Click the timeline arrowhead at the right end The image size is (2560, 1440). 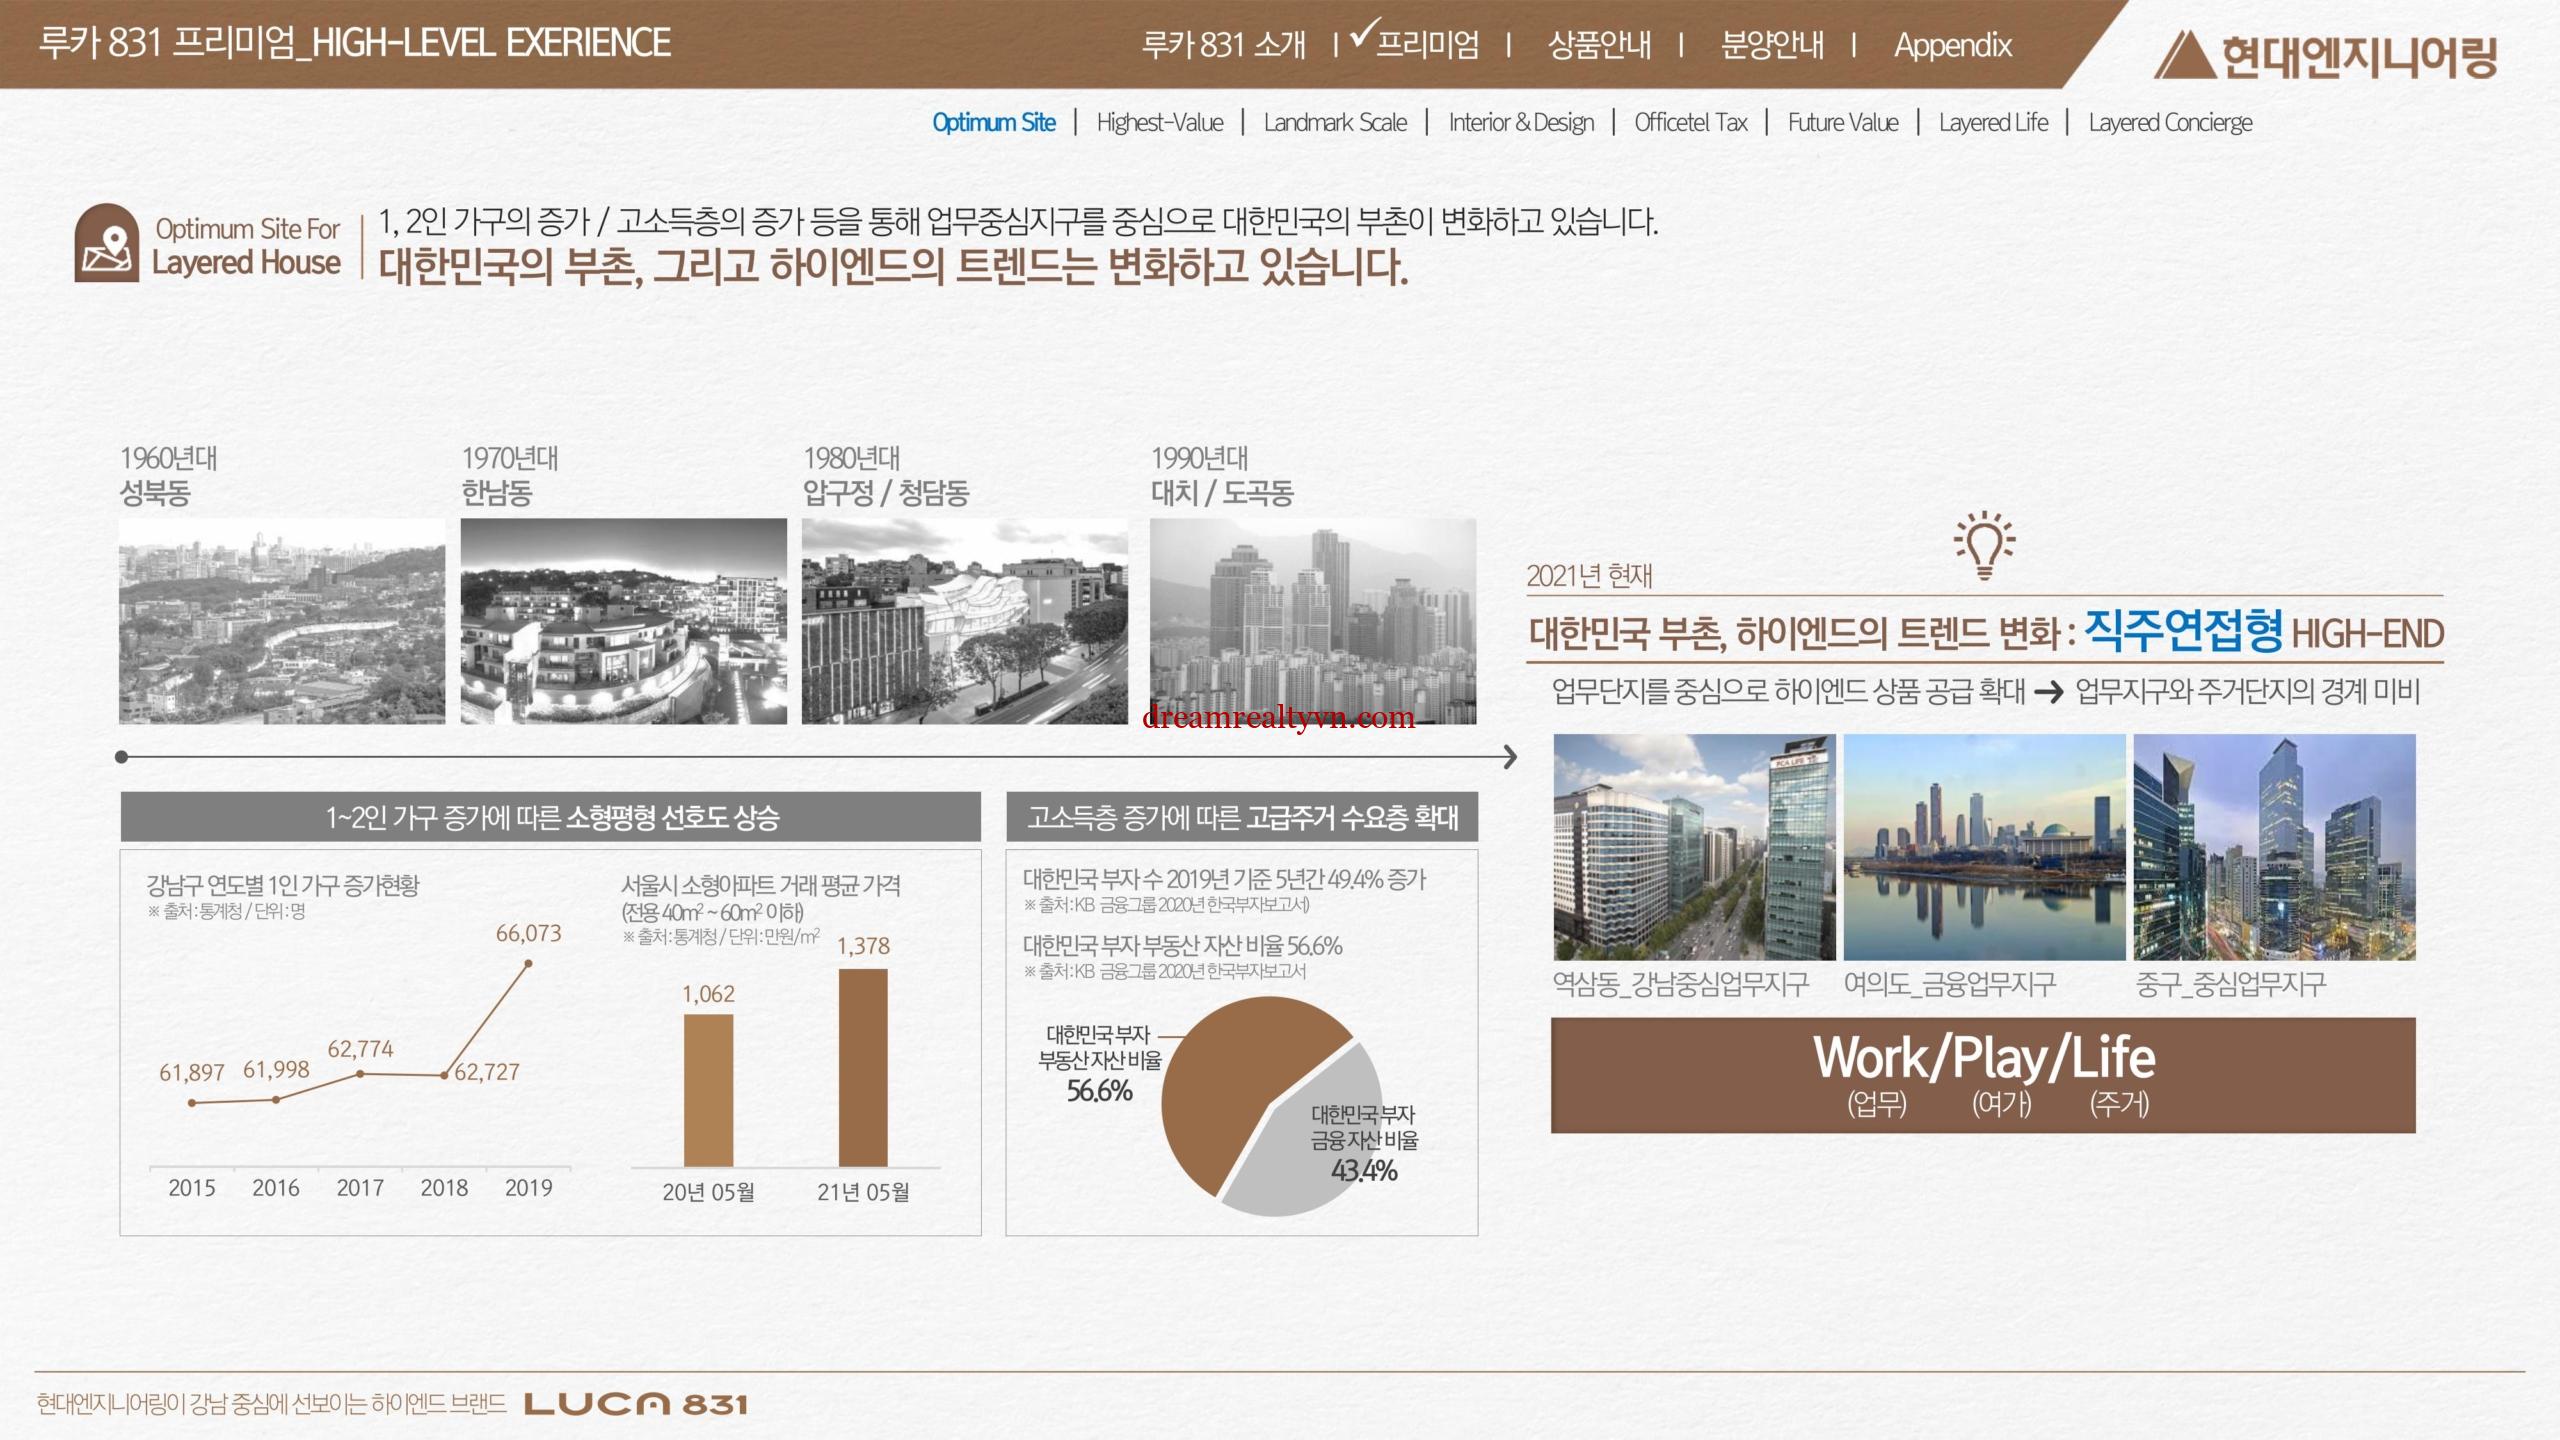tap(1510, 757)
